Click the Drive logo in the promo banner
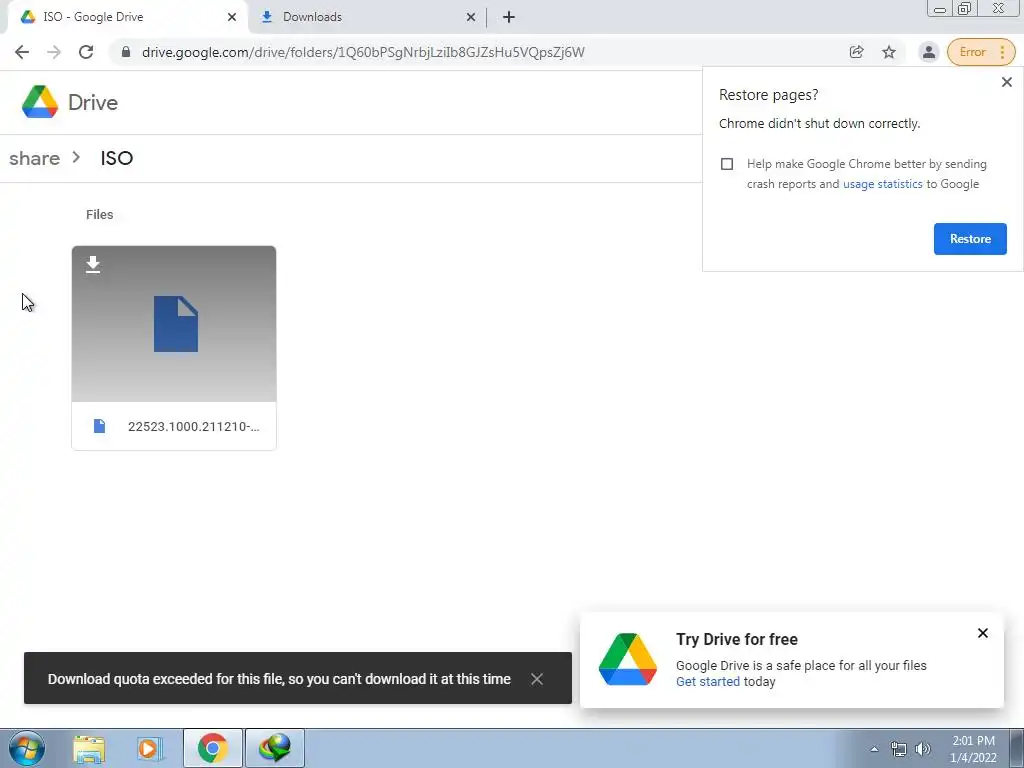 628,660
